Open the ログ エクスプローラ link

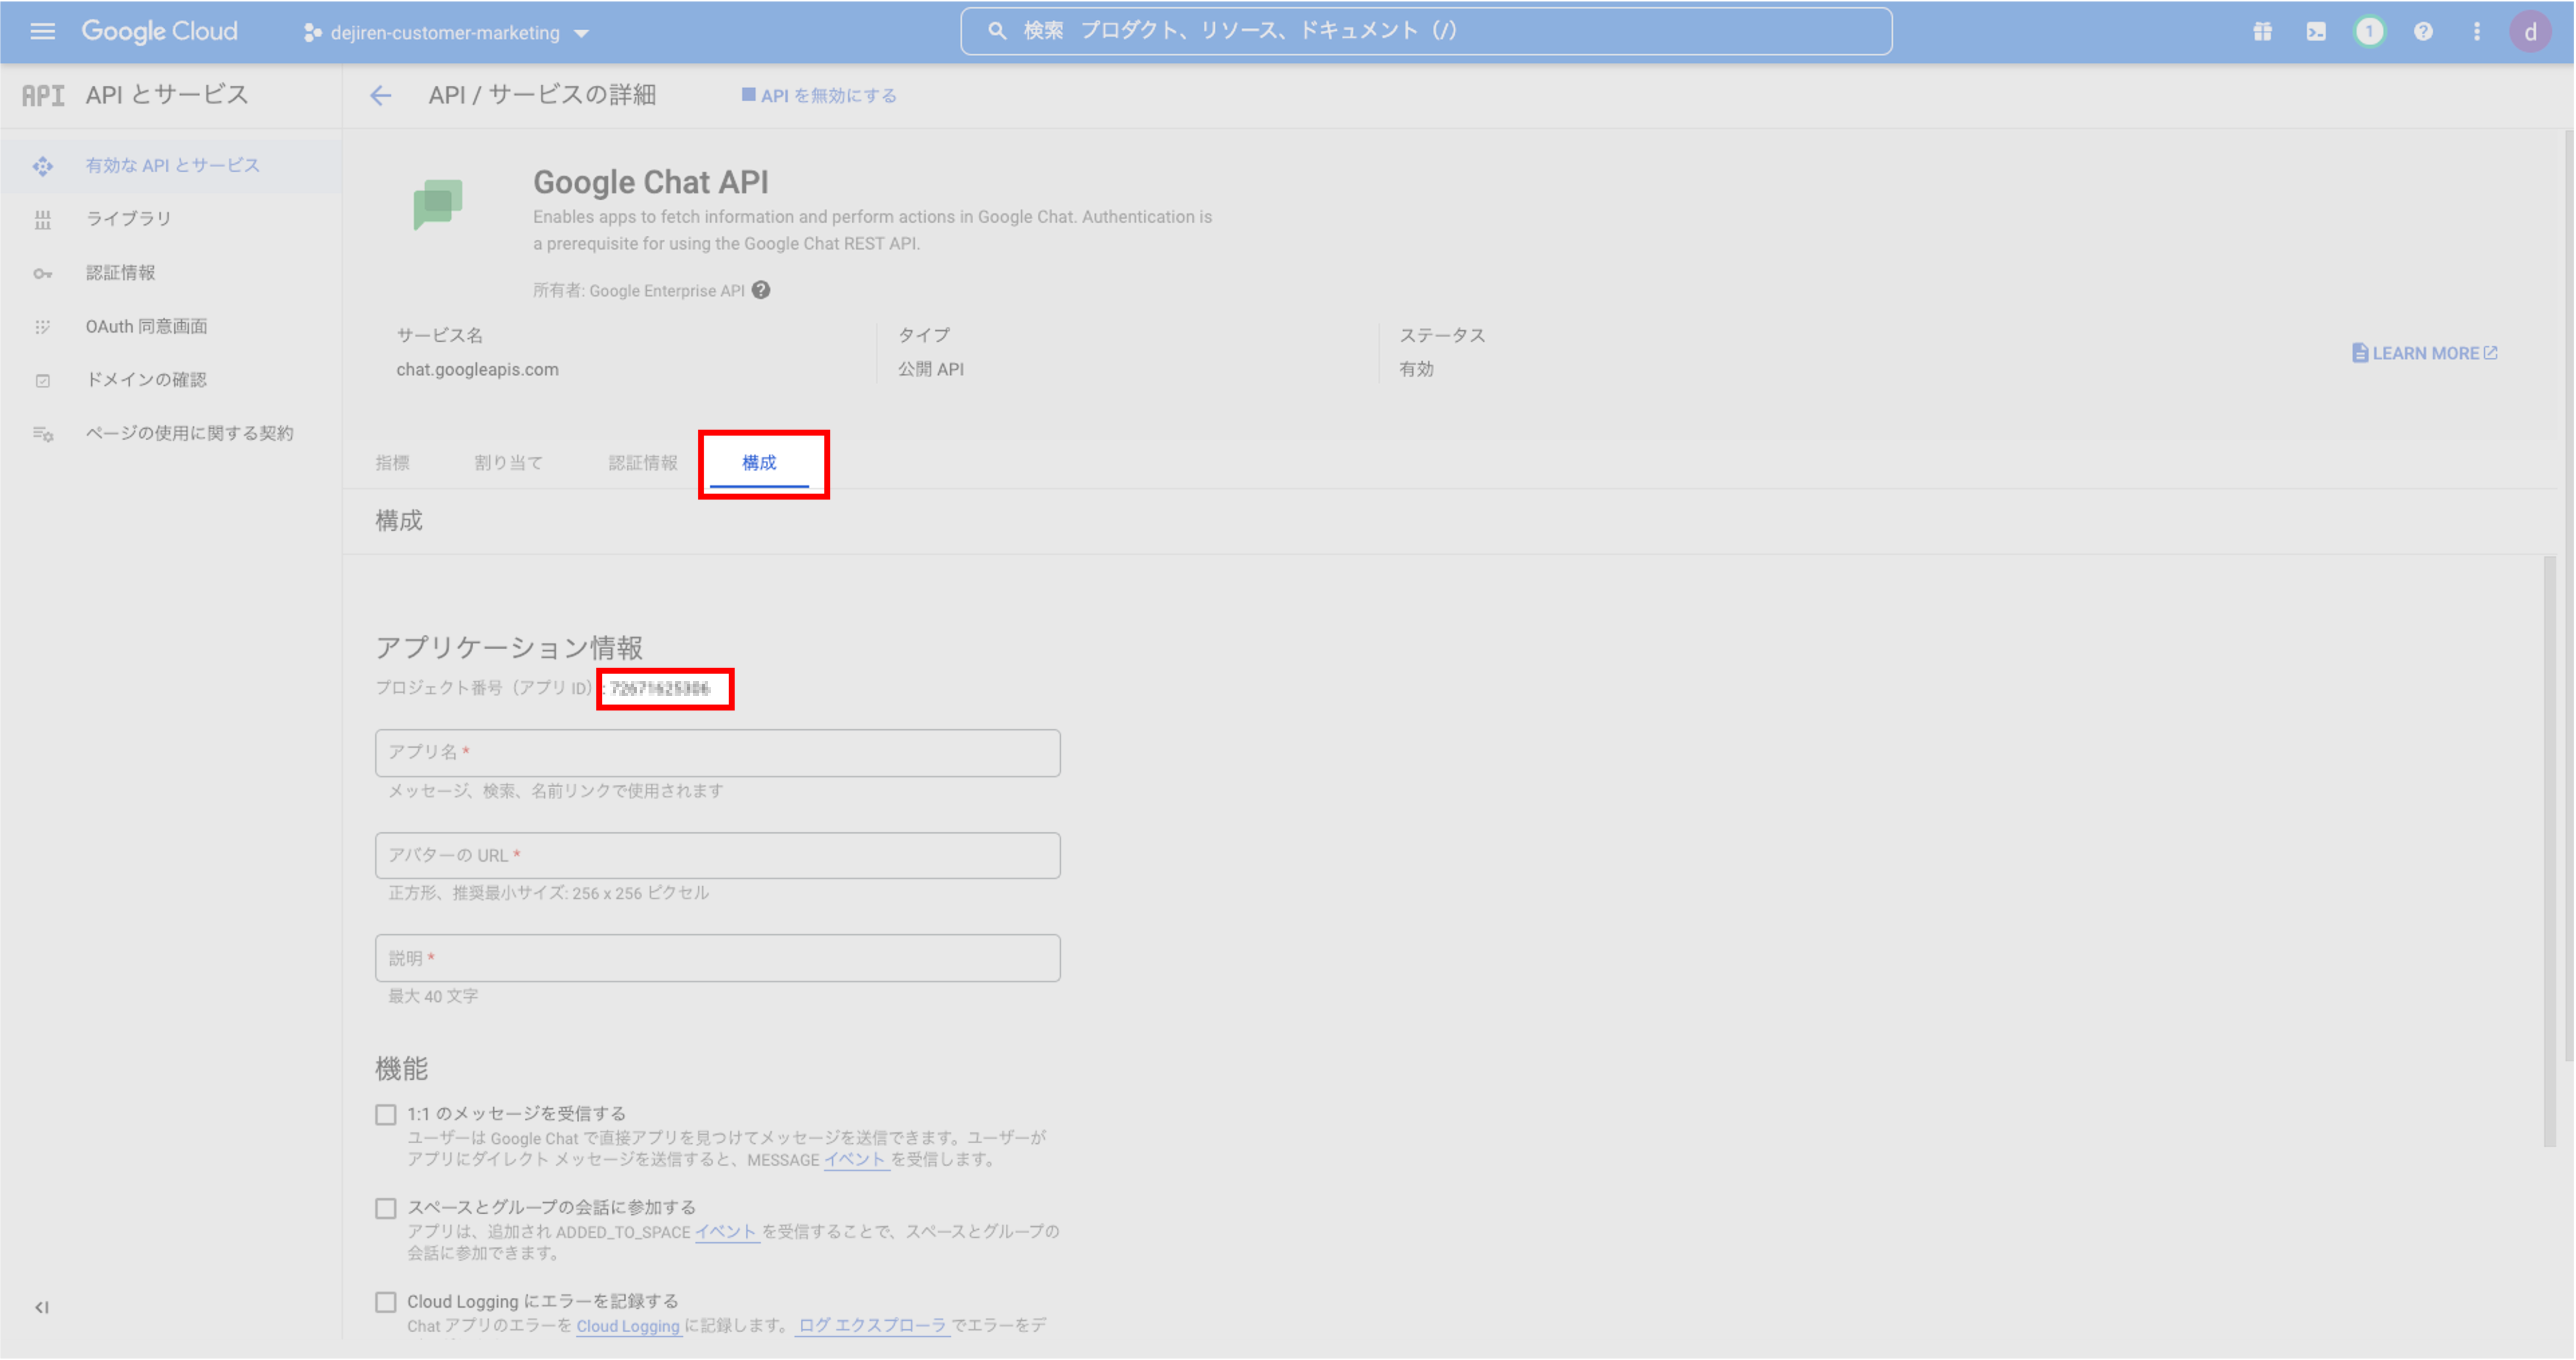(x=872, y=1326)
